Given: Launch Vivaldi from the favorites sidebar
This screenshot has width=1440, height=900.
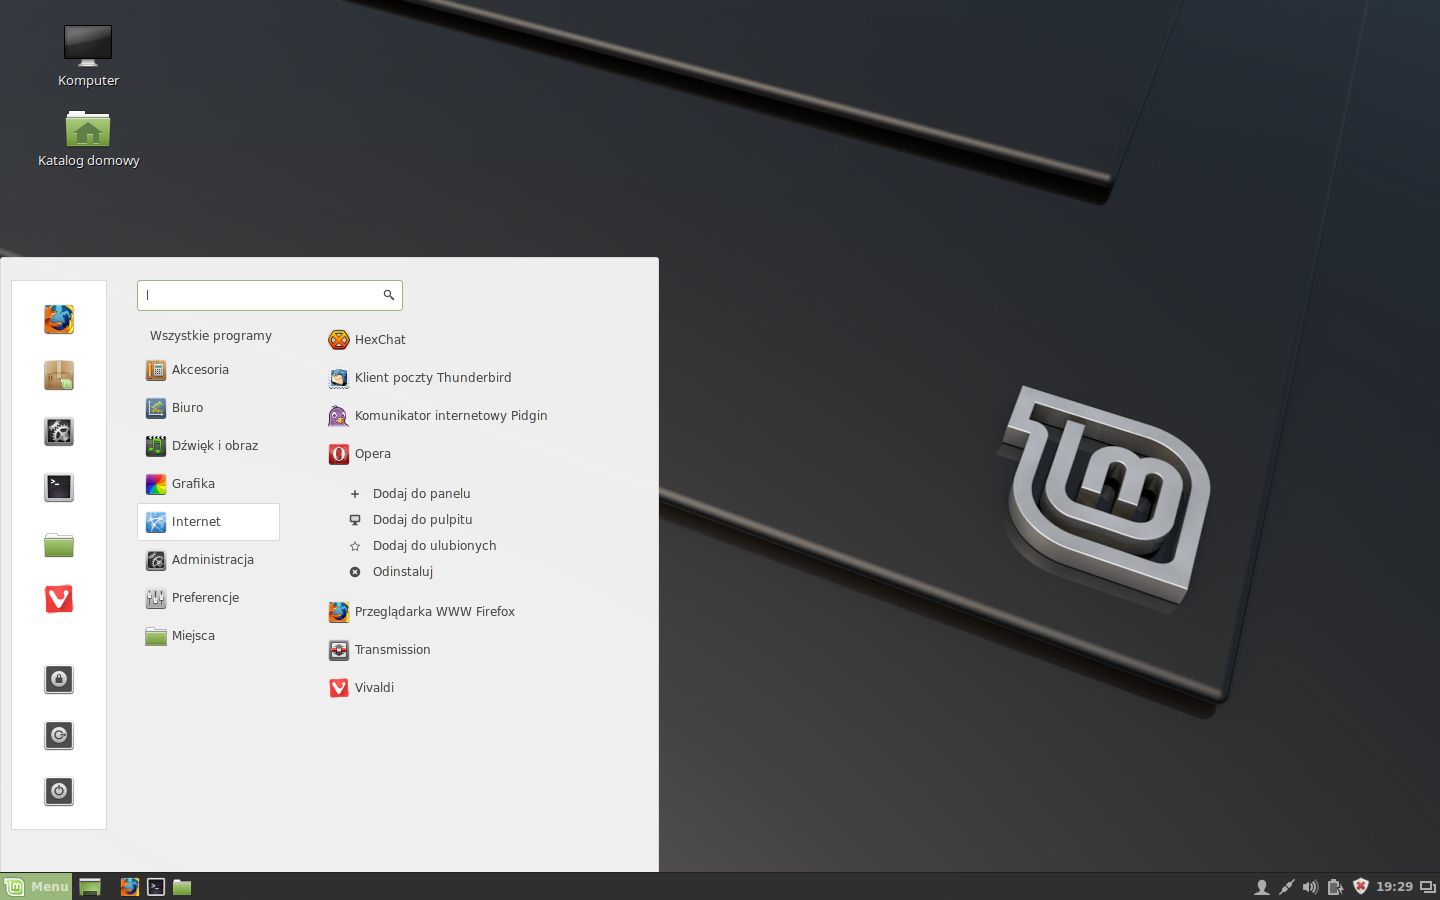Looking at the screenshot, I should pos(59,599).
